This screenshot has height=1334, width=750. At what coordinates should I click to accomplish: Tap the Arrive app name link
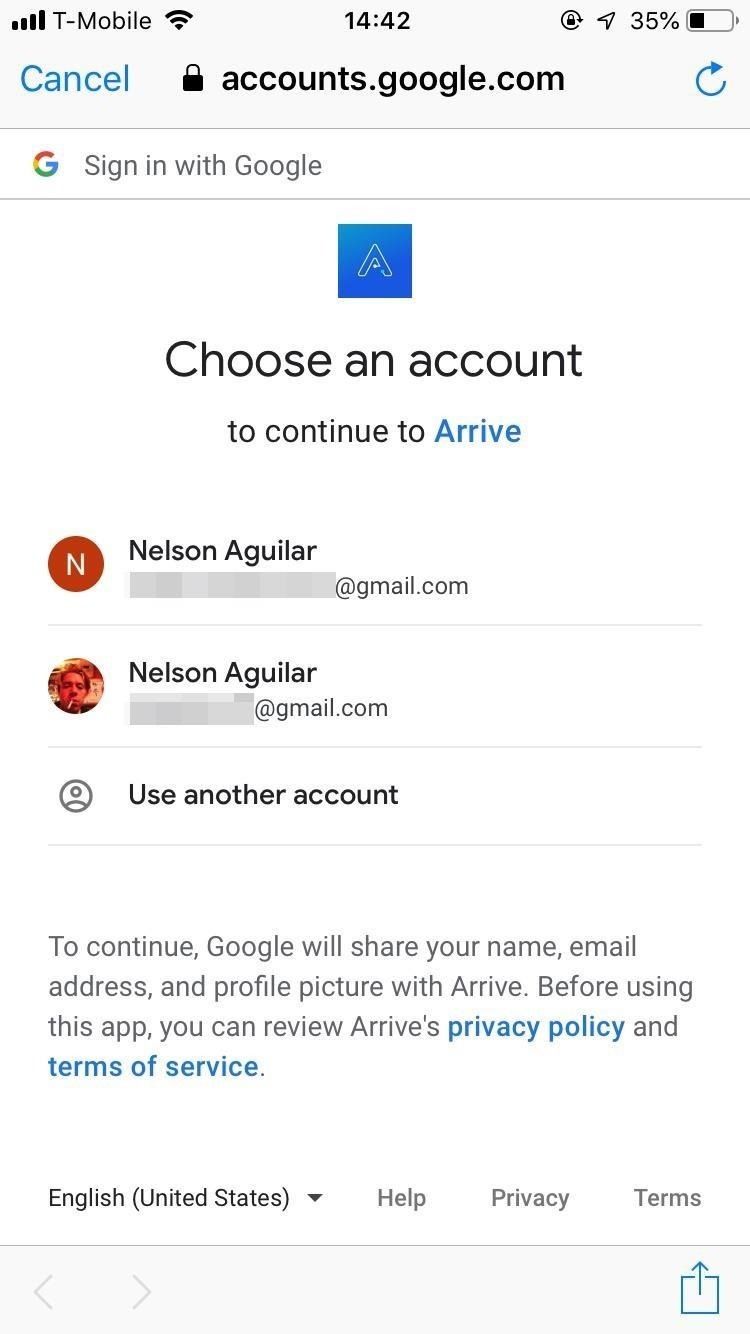click(478, 432)
